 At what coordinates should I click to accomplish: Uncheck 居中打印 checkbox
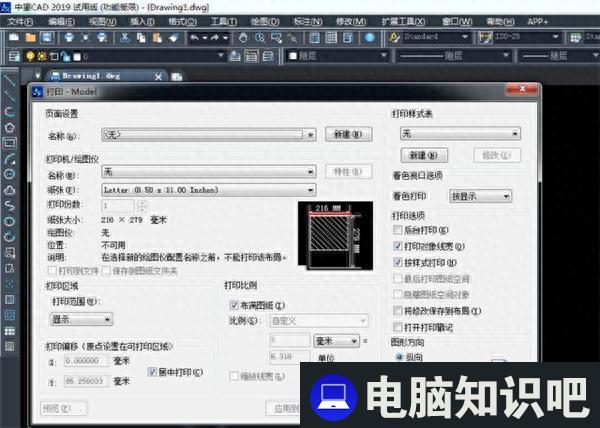tap(152, 372)
